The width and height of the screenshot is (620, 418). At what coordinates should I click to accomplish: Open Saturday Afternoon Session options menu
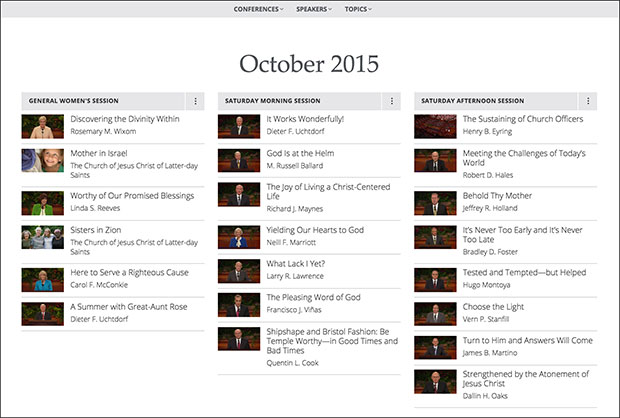588,101
